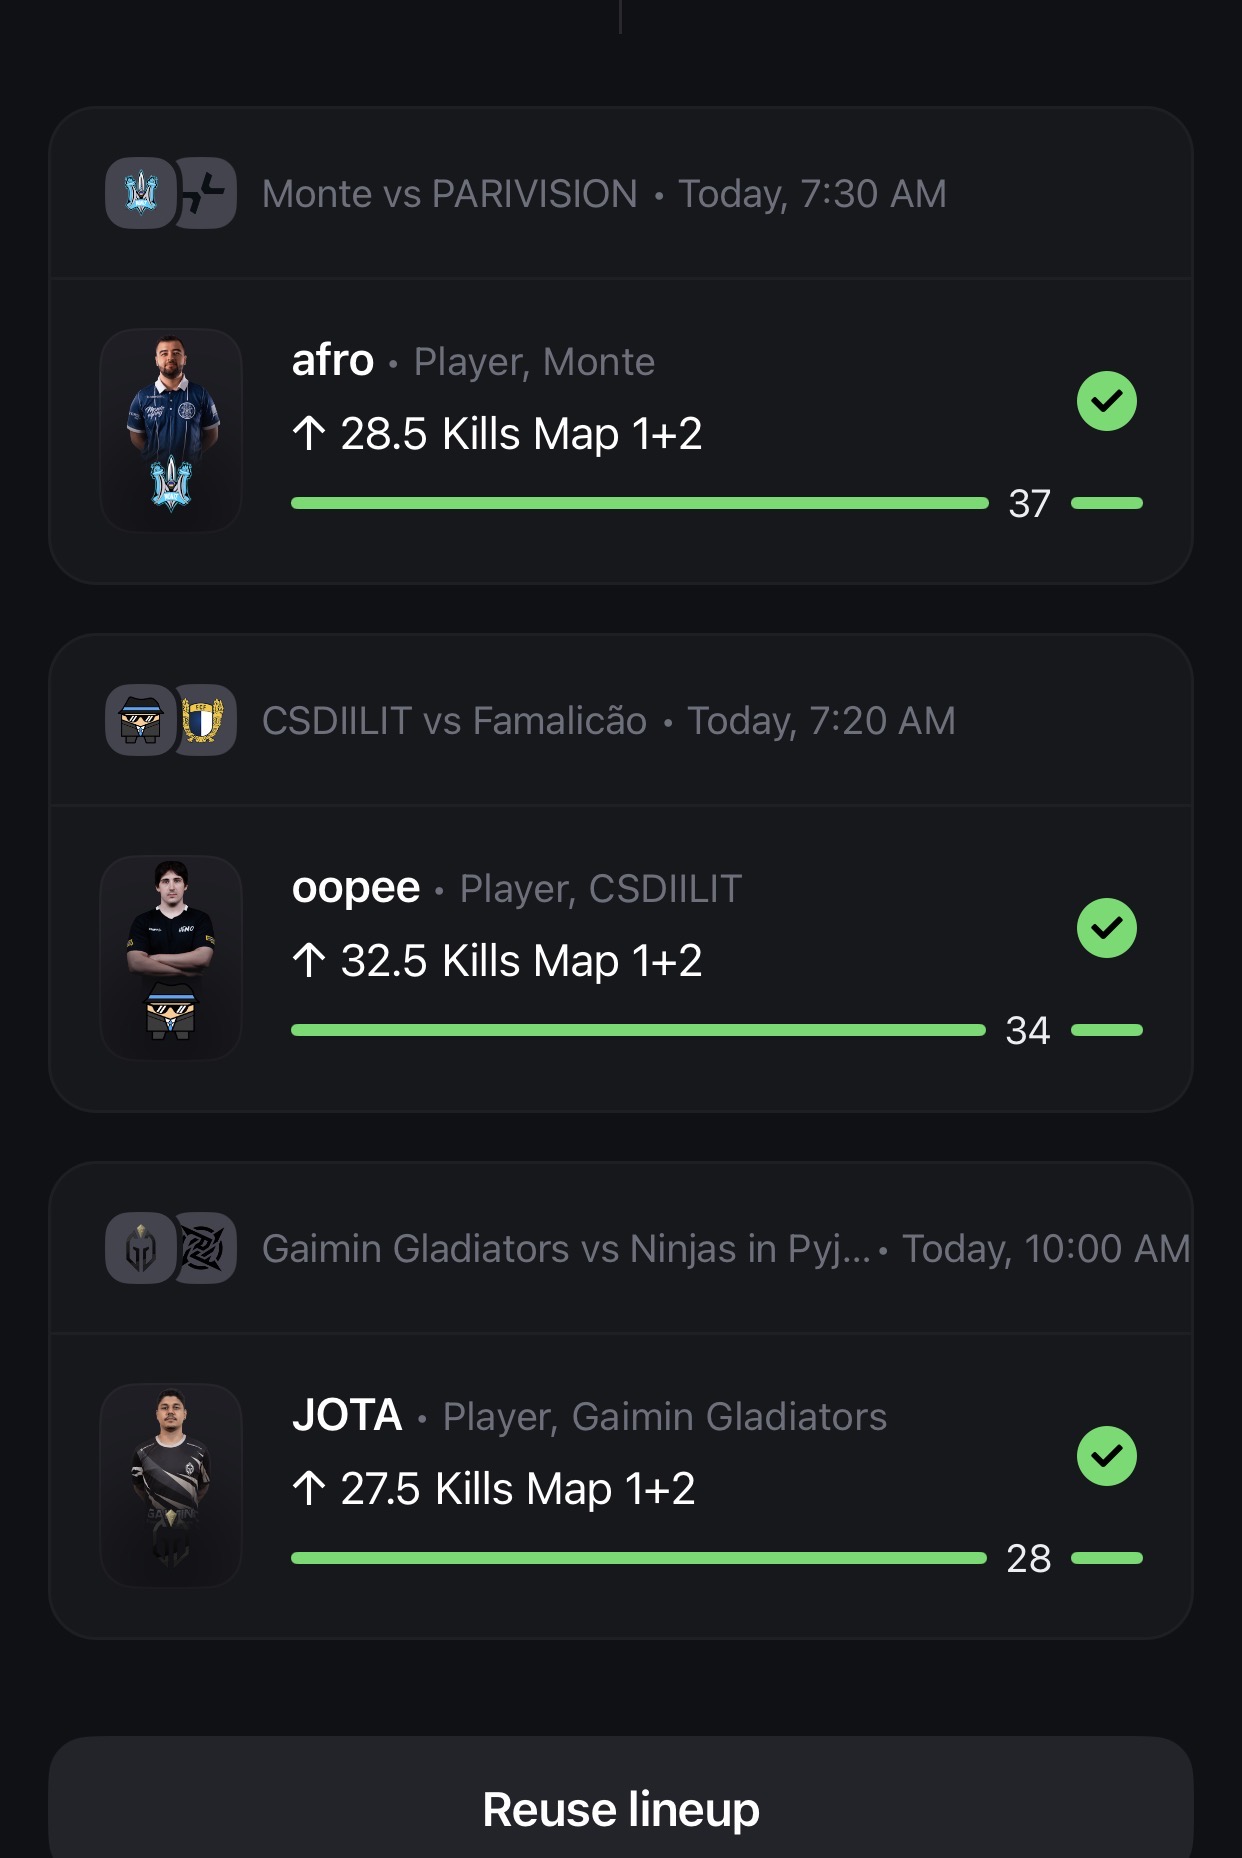Click the up arrow beside 28.5 Kills

coord(309,434)
